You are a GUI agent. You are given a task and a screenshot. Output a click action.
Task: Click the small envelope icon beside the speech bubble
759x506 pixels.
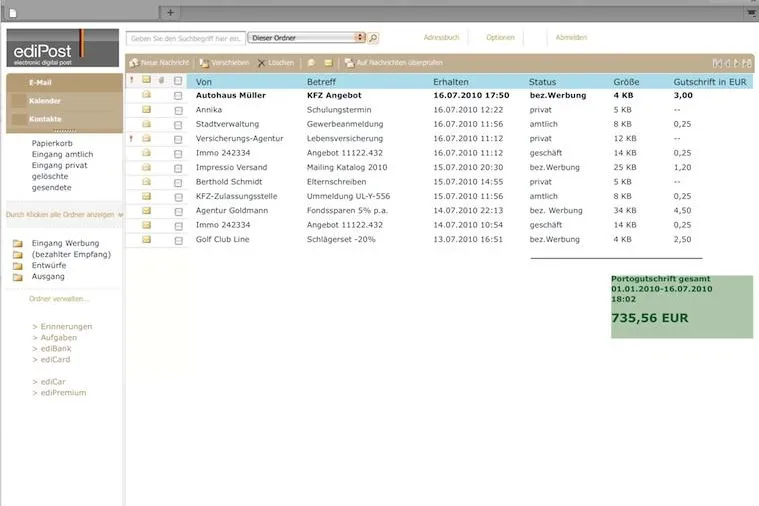328,63
